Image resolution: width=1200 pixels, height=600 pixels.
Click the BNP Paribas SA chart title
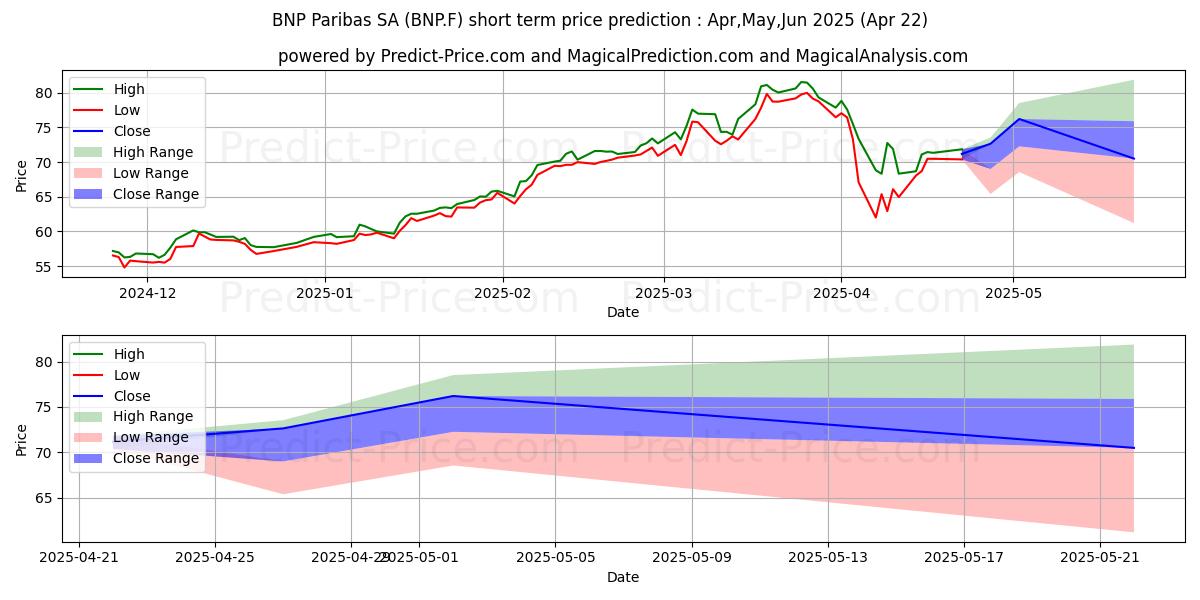(599, 20)
